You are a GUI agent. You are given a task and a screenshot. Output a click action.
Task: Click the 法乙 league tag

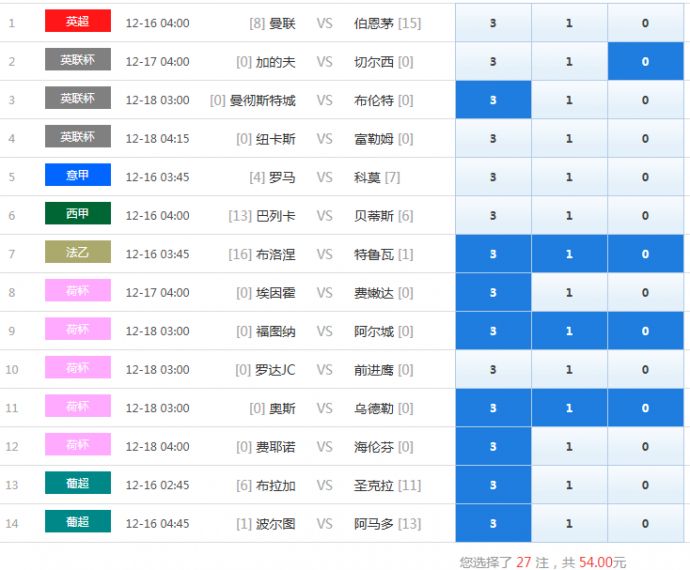tap(78, 253)
